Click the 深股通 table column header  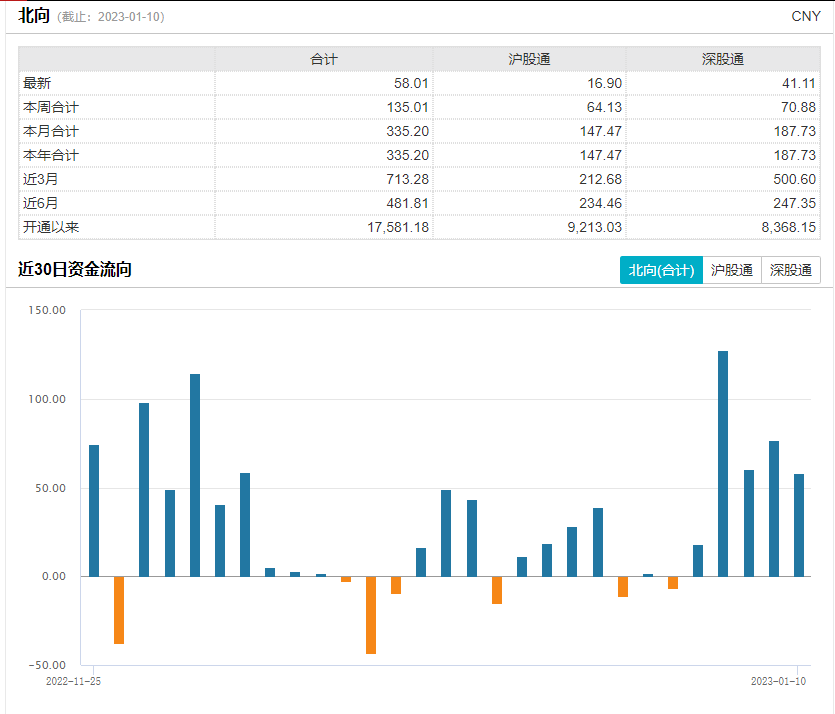pos(723,59)
